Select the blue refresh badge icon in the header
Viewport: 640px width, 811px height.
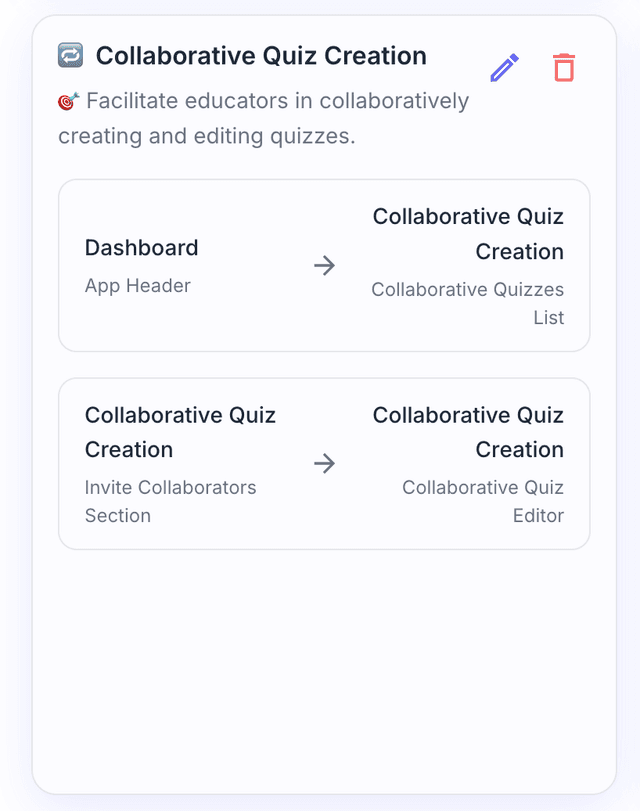68,57
